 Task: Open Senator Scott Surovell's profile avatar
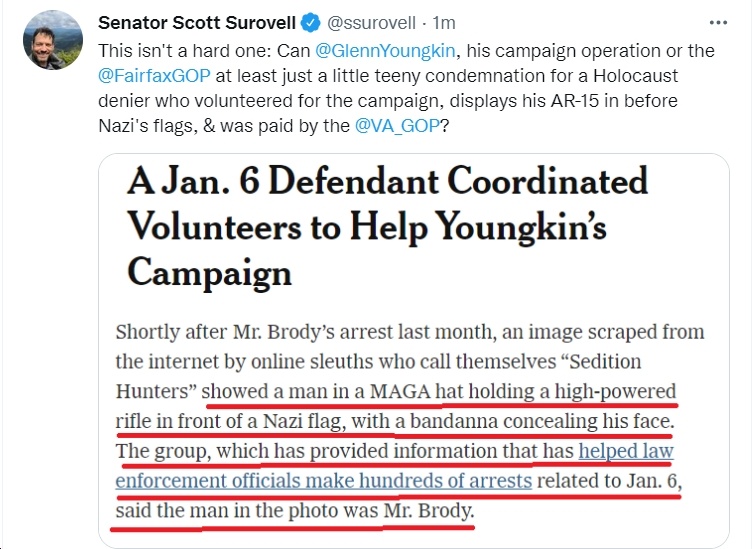coord(53,40)
